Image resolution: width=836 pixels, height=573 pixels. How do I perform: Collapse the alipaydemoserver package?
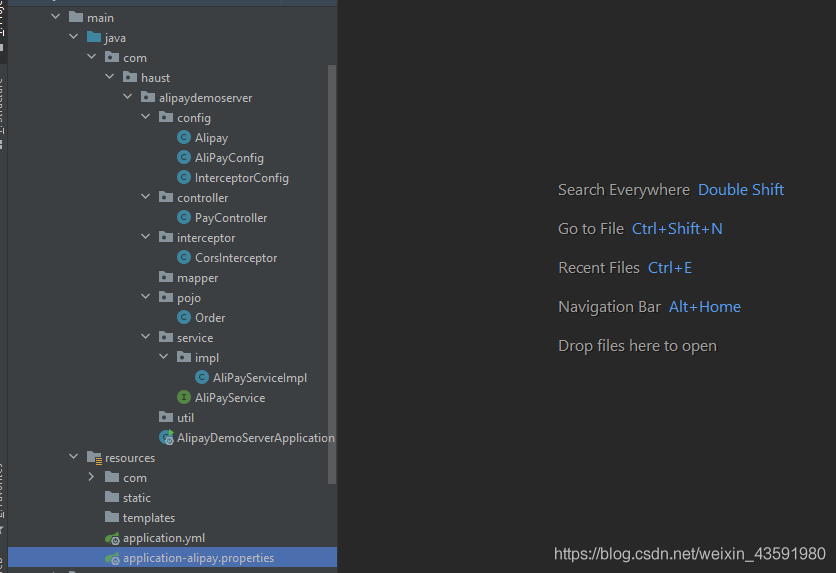(x=128, y=98)
